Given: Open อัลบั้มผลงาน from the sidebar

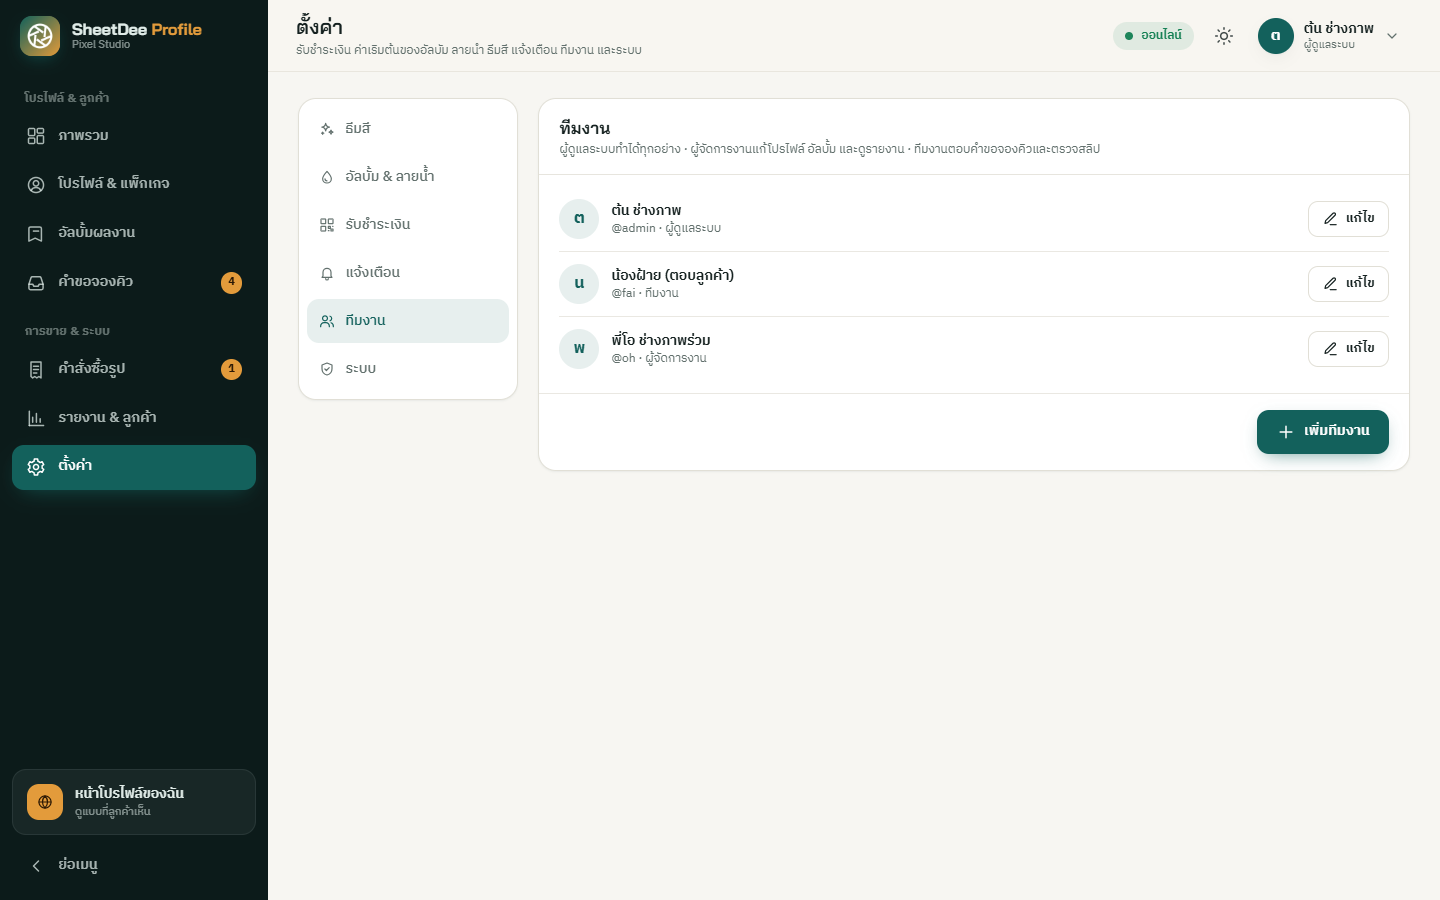Looking at the screenshot, I should pos(134,233).
